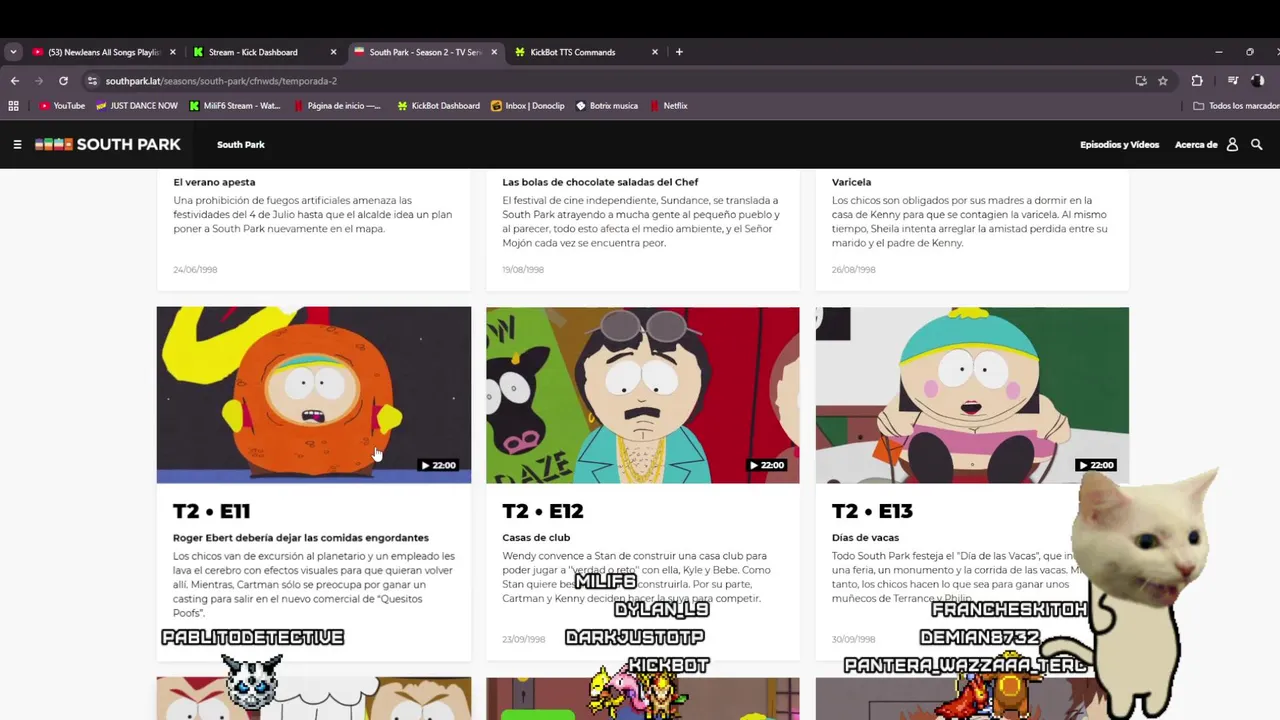Click the South Park show nav link
This screenshot has width=1280, height=720.
pos(241,145)
